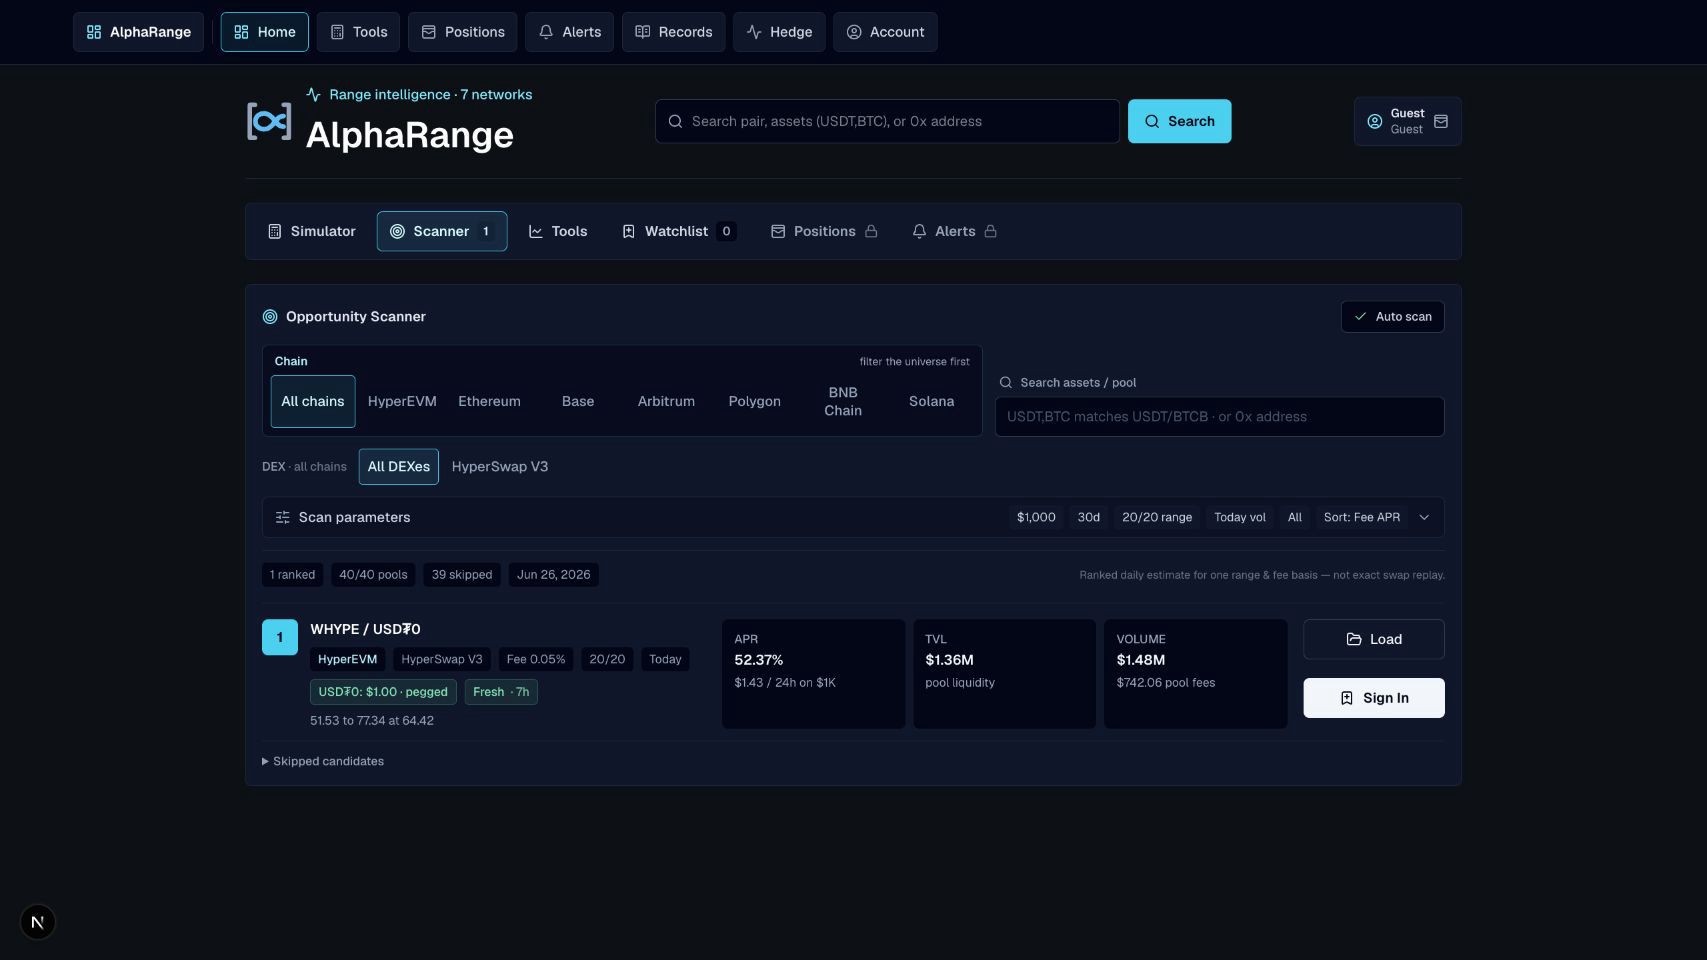Image resolution: width=1707 pixels, height=960 pixels.
Task: Click the account icon in Guest button
Action: point(1374,121)
